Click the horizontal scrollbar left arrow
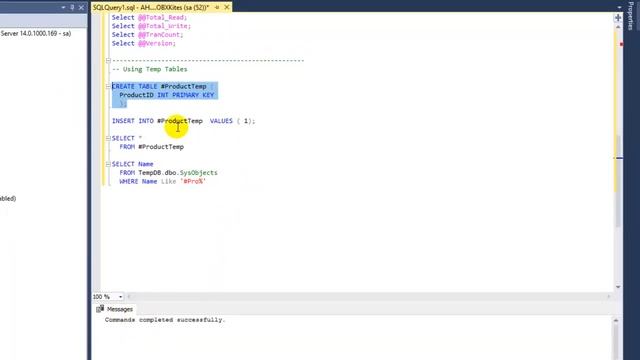Viewport: 640px width, 360px height. coord(129,297)
